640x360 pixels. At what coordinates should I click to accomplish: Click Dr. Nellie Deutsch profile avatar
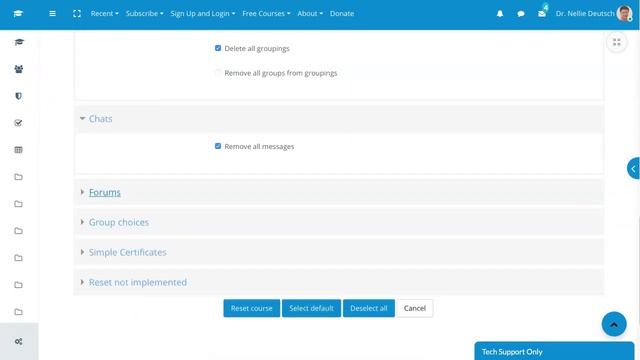[624, 13]
